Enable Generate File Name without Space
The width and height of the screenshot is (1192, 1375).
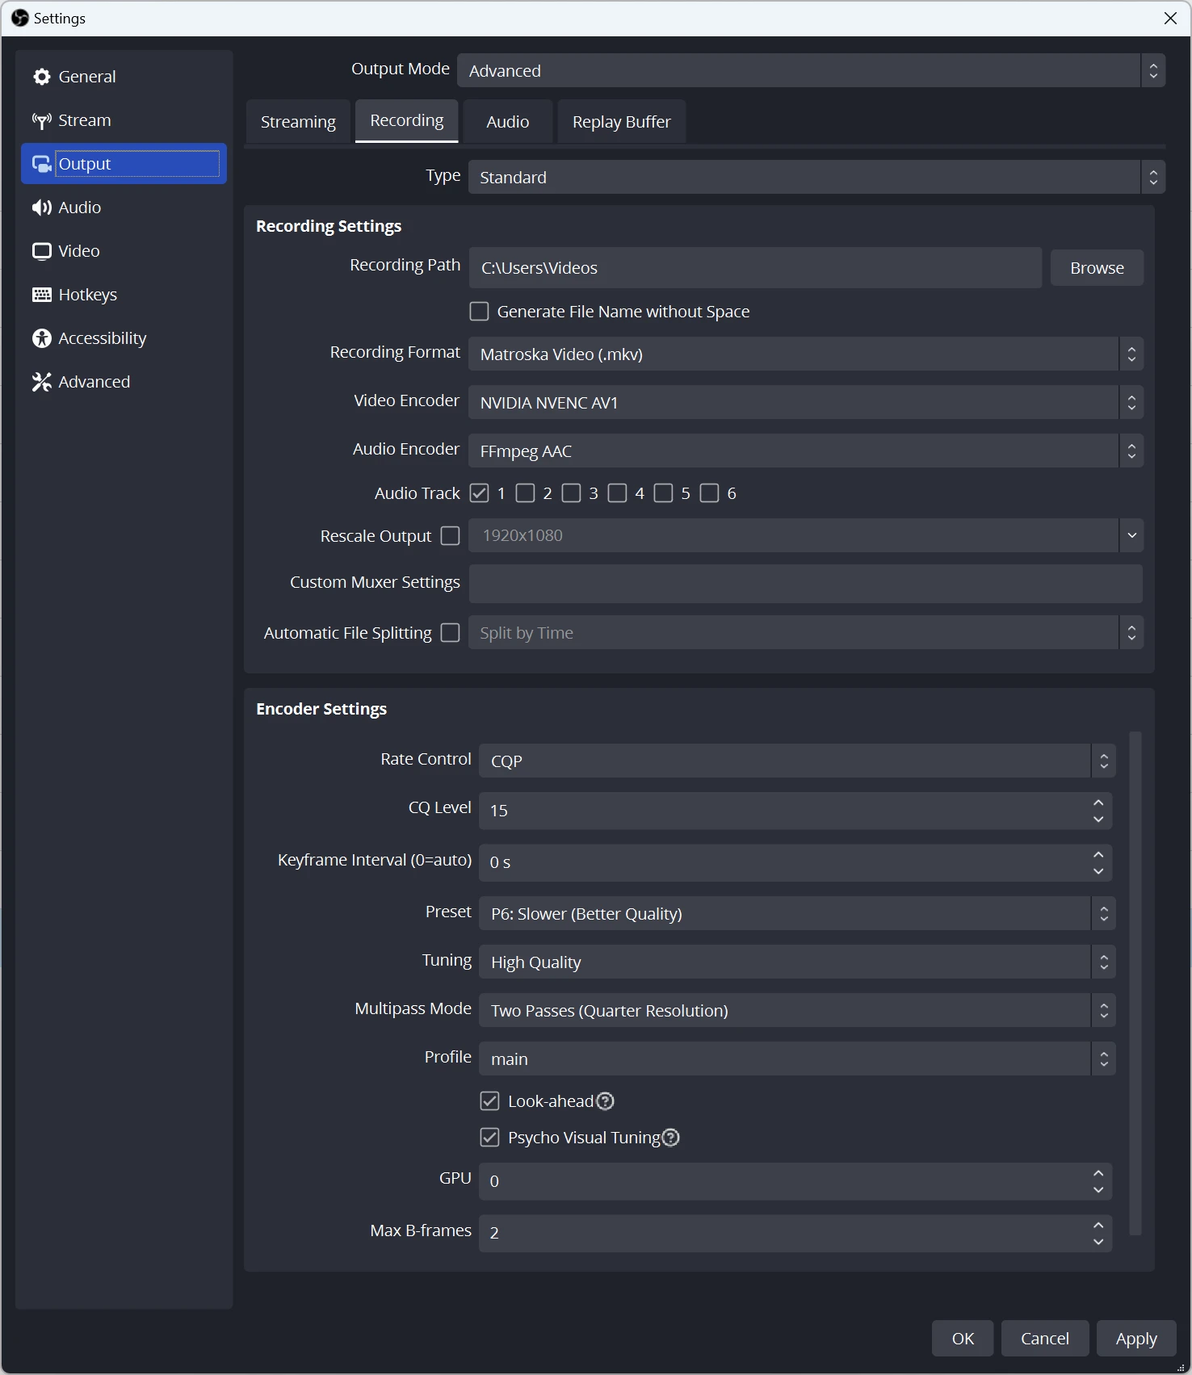[480, 312]
